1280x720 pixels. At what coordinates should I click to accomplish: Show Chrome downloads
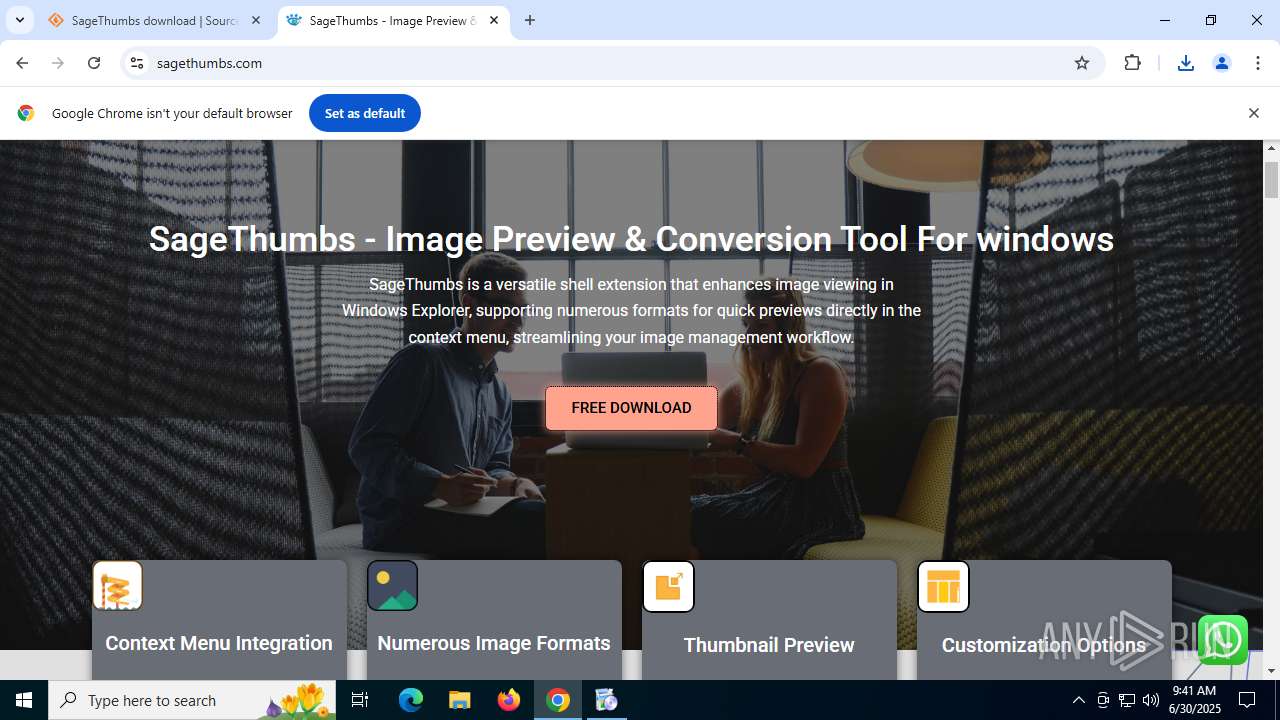tap(1186, 63)
